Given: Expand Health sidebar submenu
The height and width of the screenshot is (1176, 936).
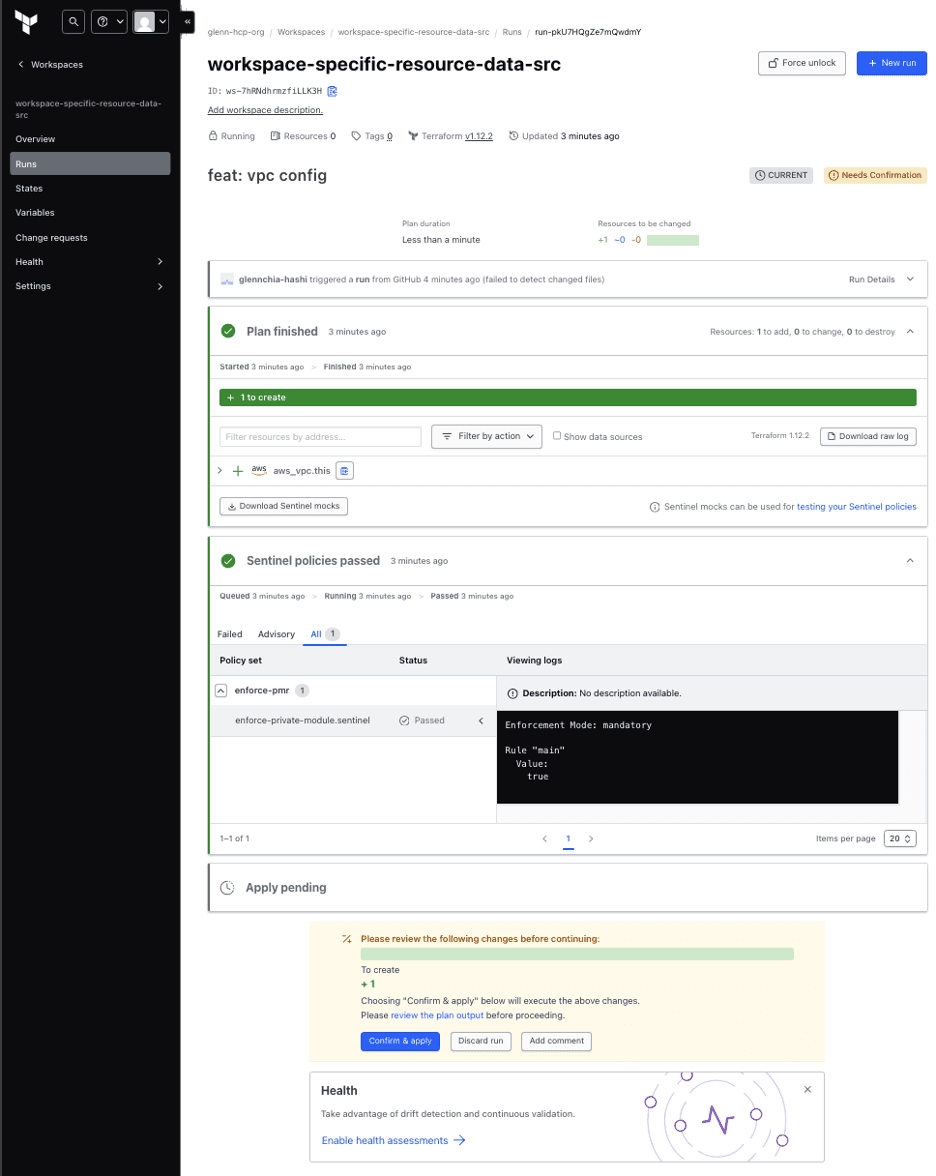Looking at the screenshot, I should point(160,262).
